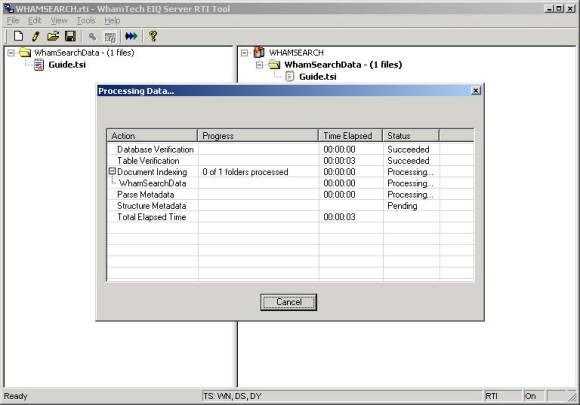Viewport: 580px width, 405px height.
Task: Click the document icon beside left Guide.tsi
Action: point(39,65)
